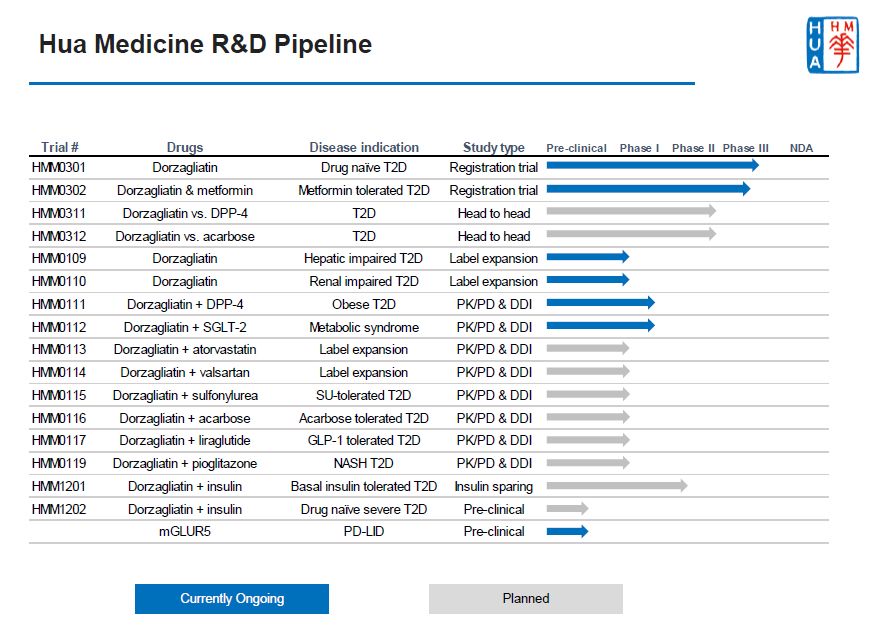Select trial number HMM0302
The width and height of the screenshot is (883, 630).
pyautogui.click(x=59, y=190)
